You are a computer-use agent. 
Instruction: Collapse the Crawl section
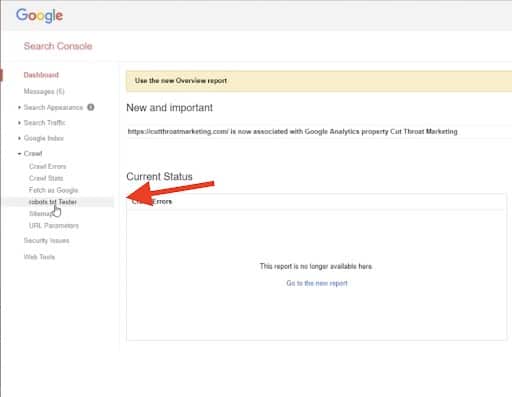click(x=33, y=153)
